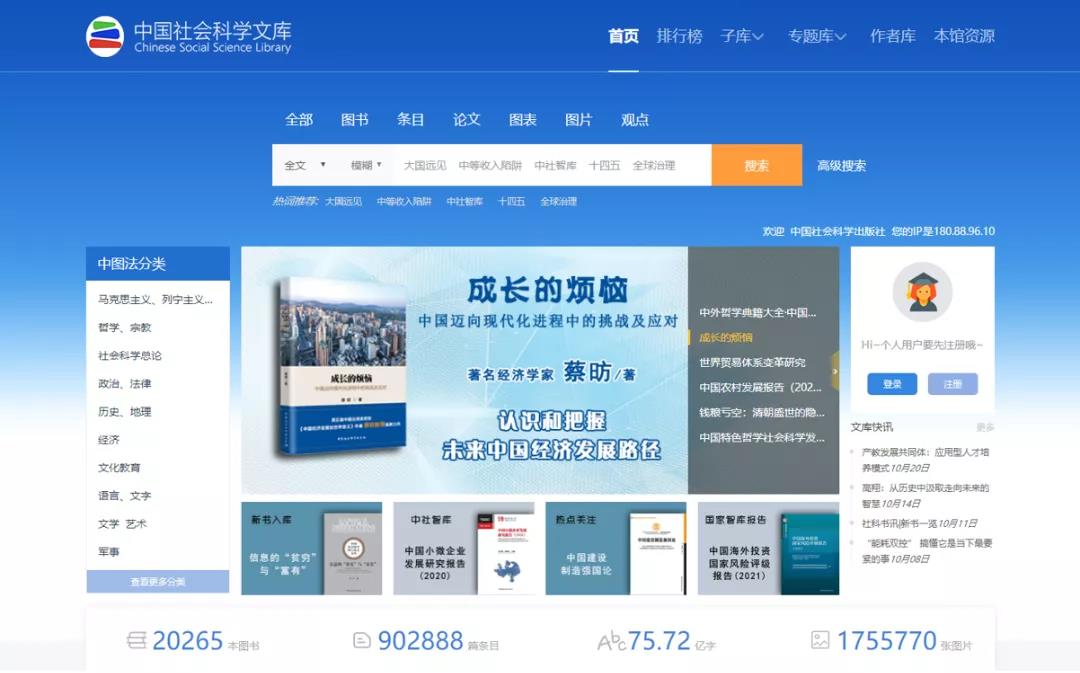Select banner item 中国农村发展报告
Viewport: 1080px width, 673px height.
tap(760, 387)
